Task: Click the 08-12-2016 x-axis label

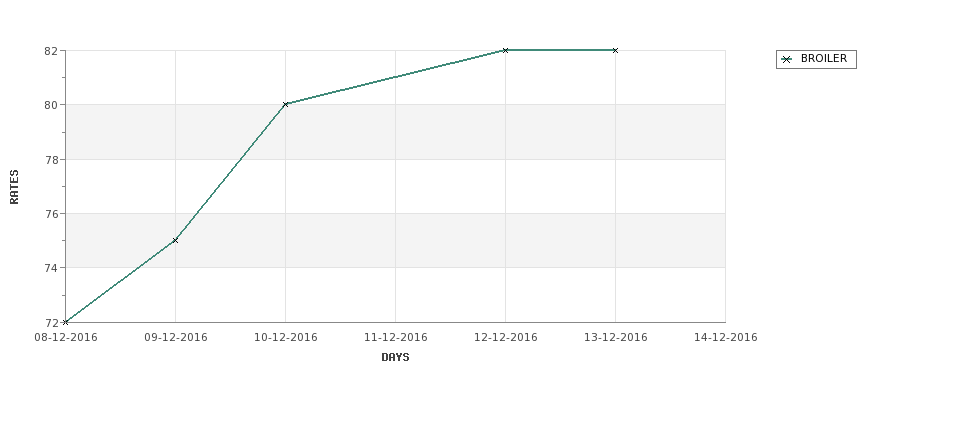Action: coord(66,338)
